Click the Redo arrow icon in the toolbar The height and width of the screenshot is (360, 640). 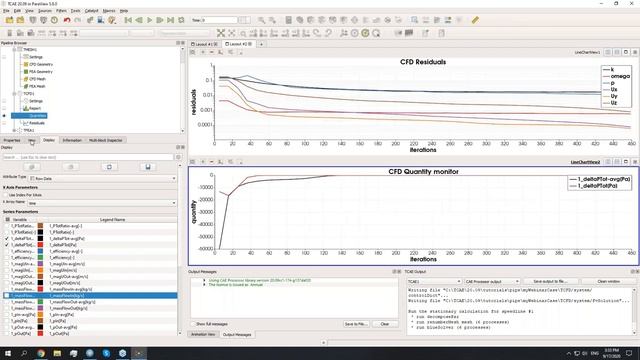pos(78,20)
